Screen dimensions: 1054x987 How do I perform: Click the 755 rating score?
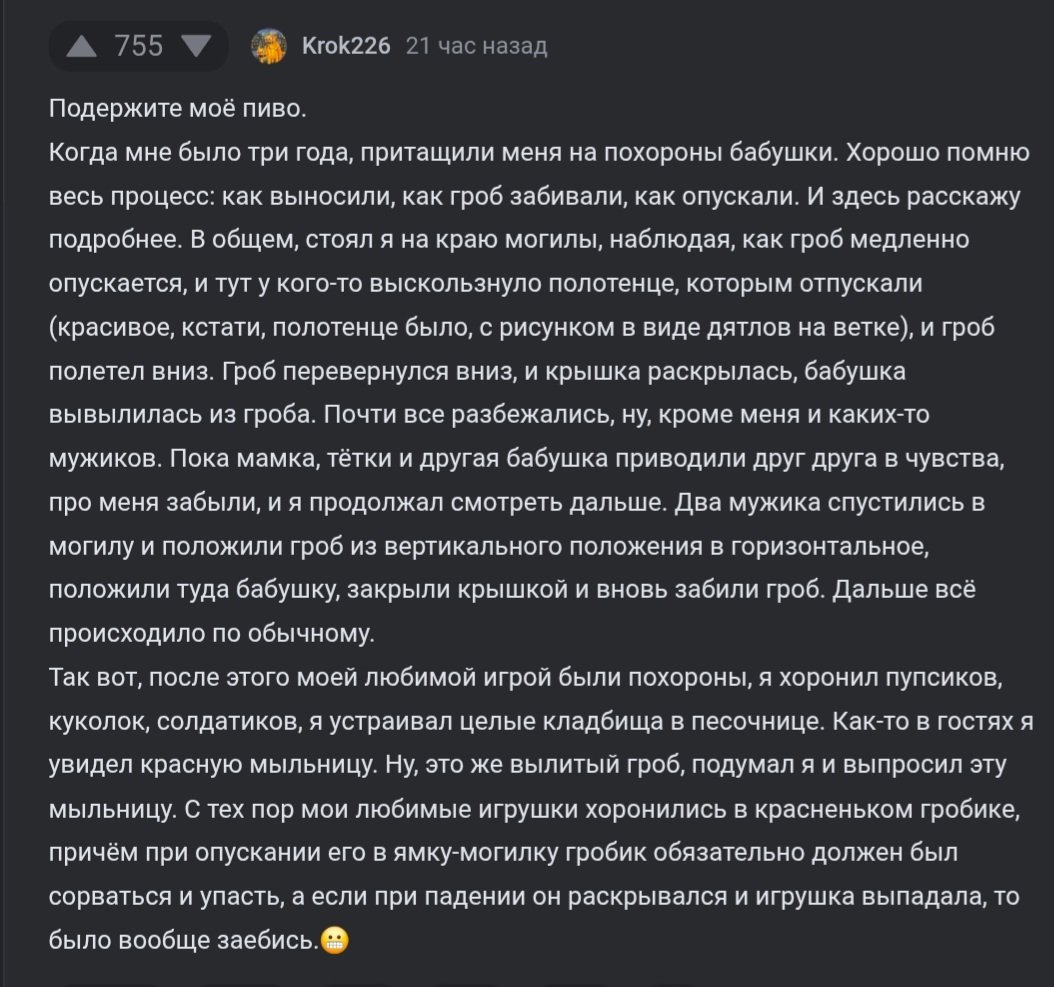coord(140,46)
